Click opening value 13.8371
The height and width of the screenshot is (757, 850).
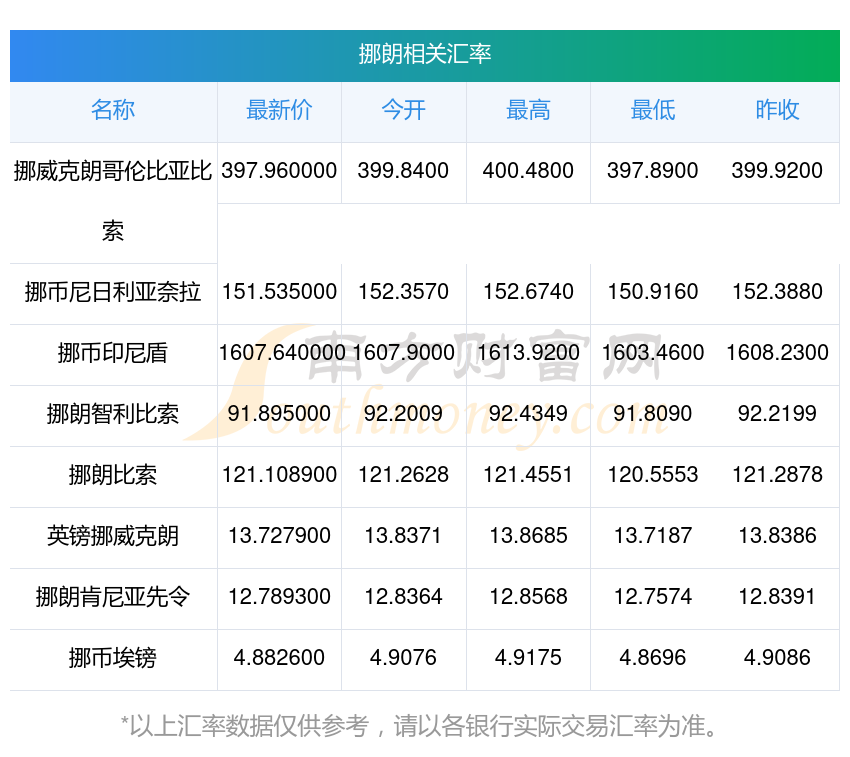tap(403, 536)
